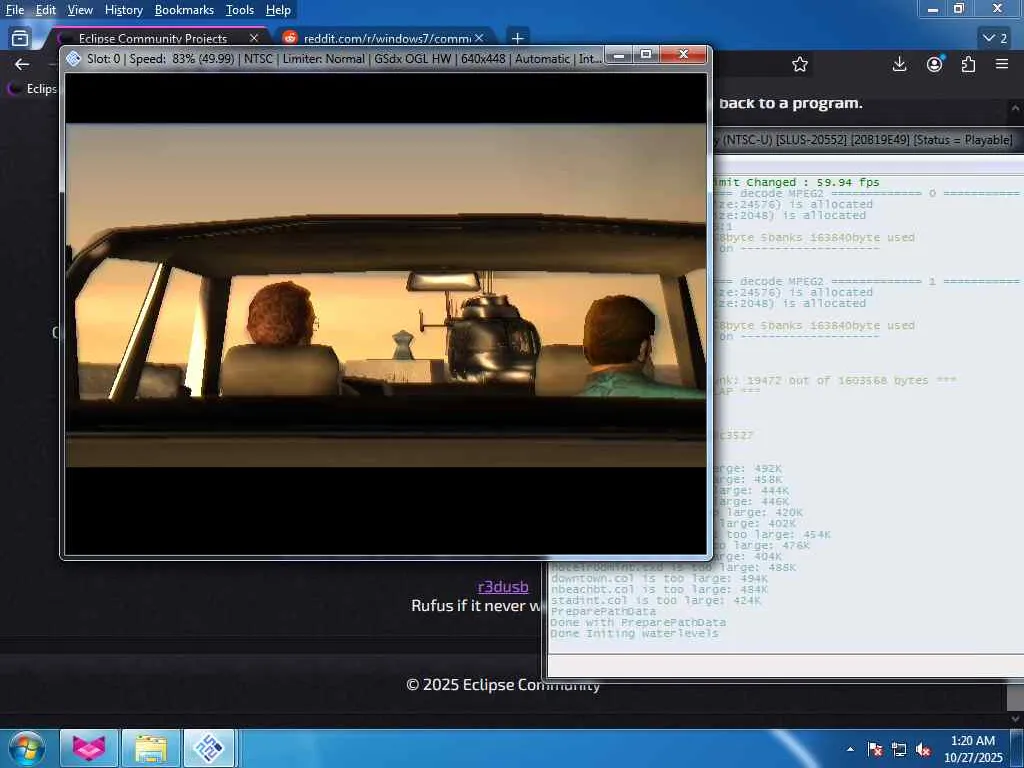Open the Bookmarks menu
This screenshot has height=768, width=1024.
tap(184, 10)
